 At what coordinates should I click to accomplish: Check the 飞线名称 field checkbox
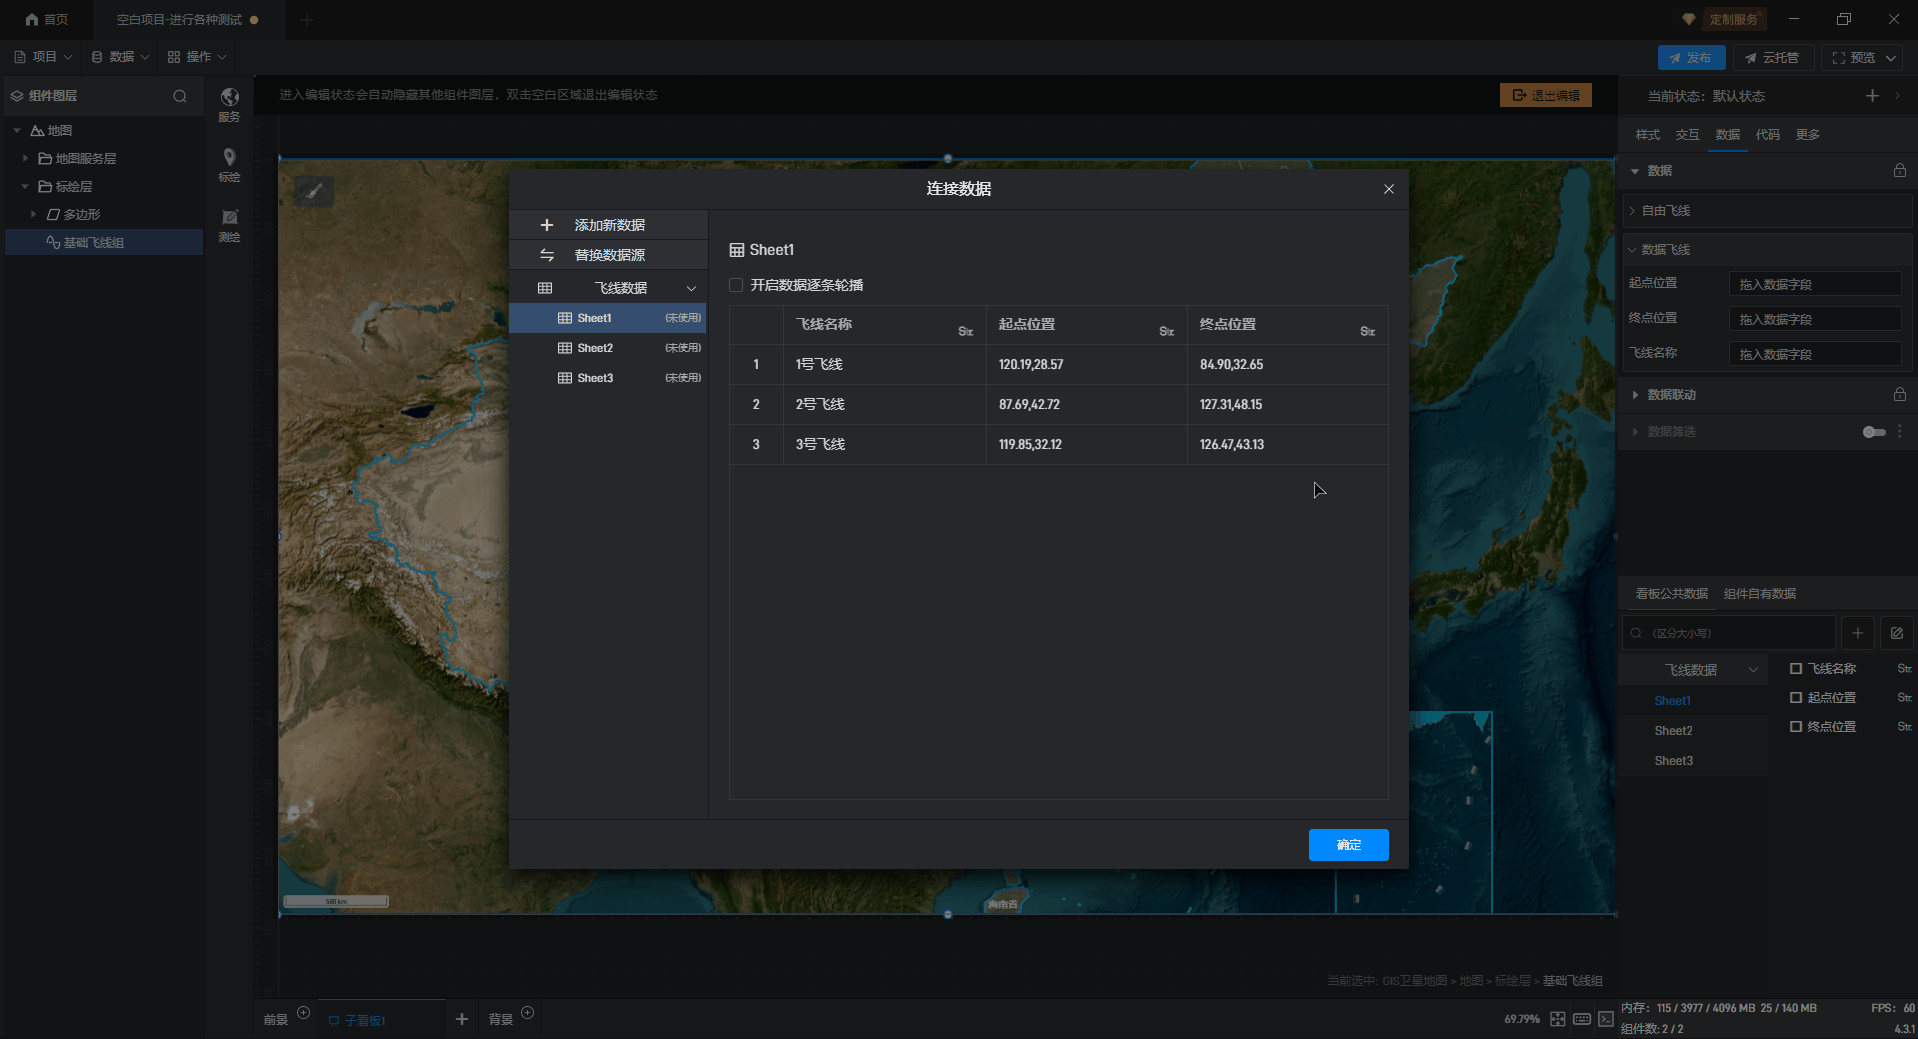click(1796, 669)
